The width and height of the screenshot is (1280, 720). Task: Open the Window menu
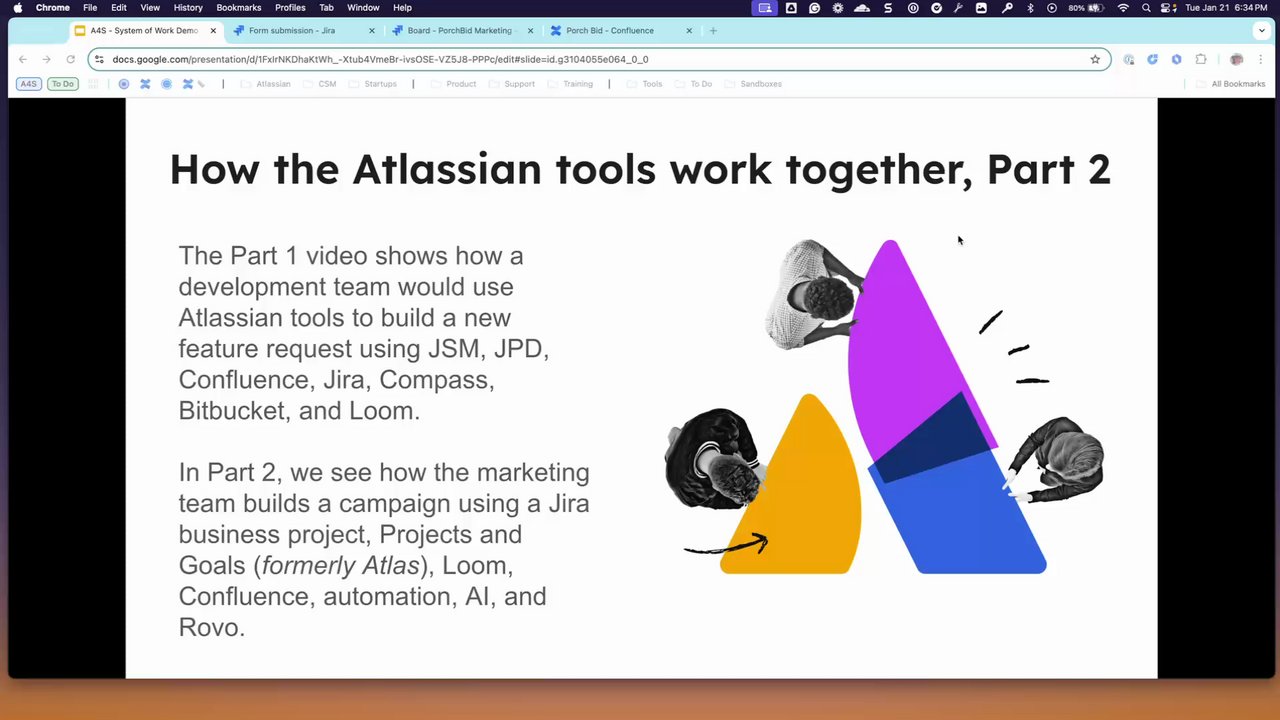pos(363,8)
